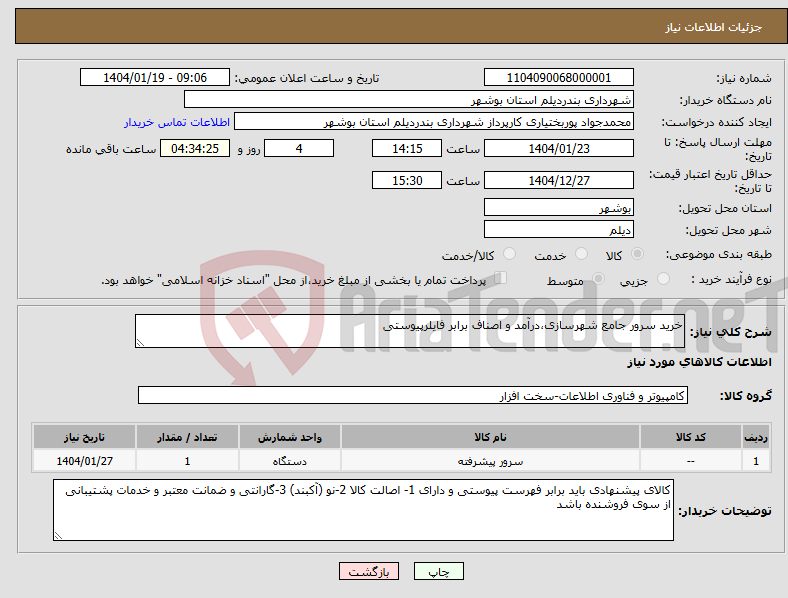Click the delivery city field دیلم
788x598 pixels.
tap(558, 230)
